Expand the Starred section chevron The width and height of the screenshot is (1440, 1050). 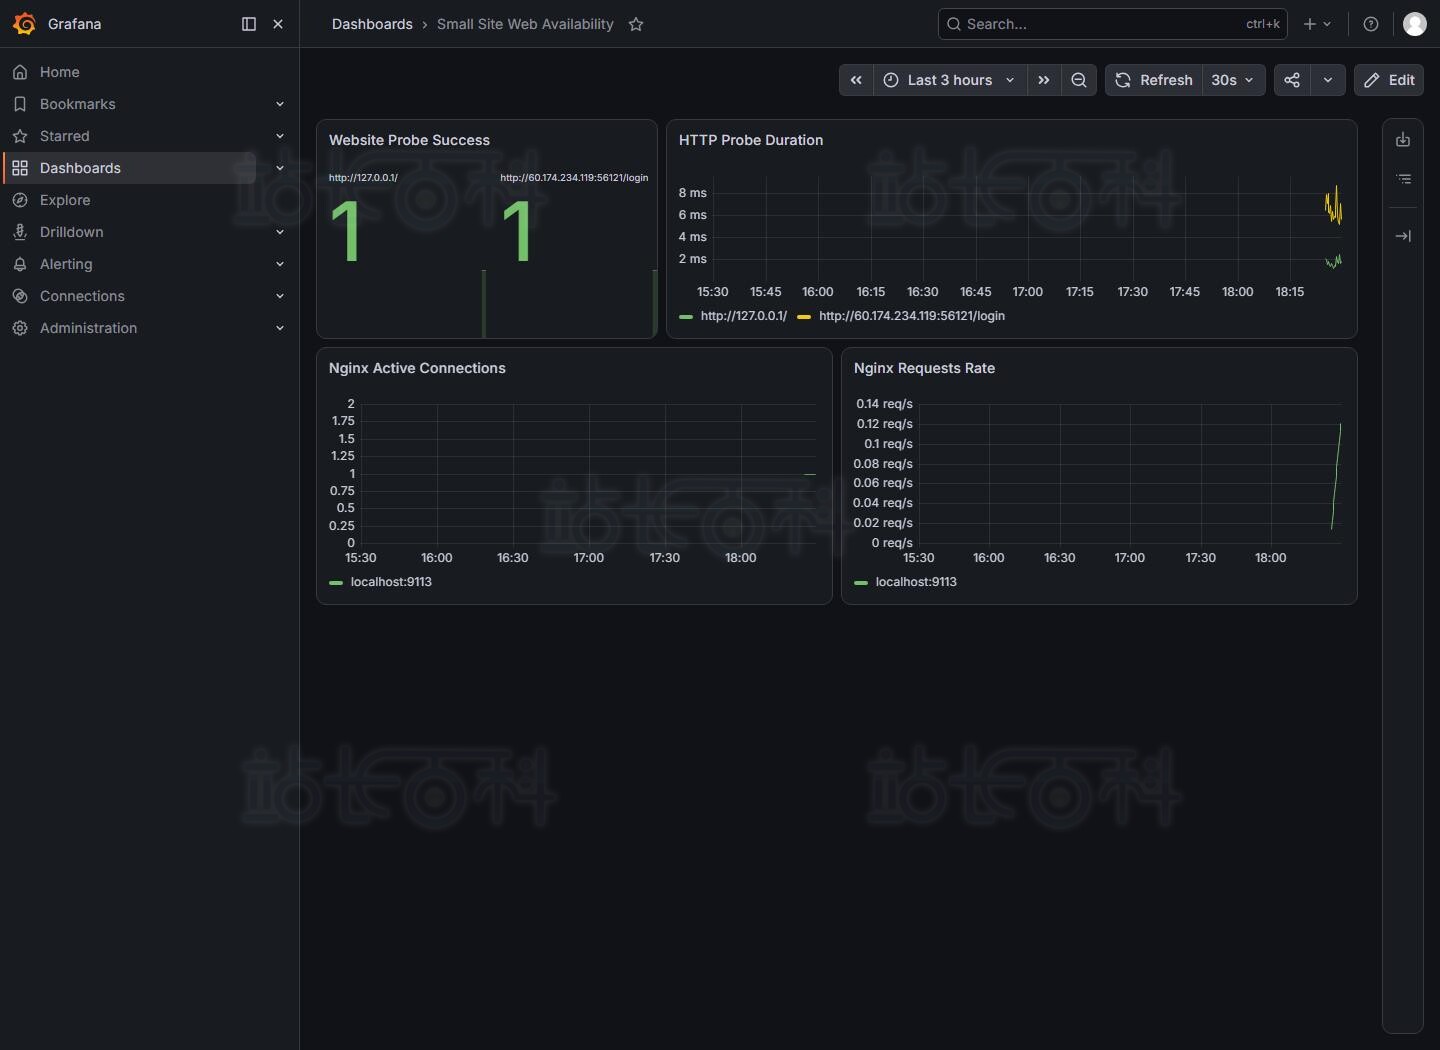click(x=280, y=136)
